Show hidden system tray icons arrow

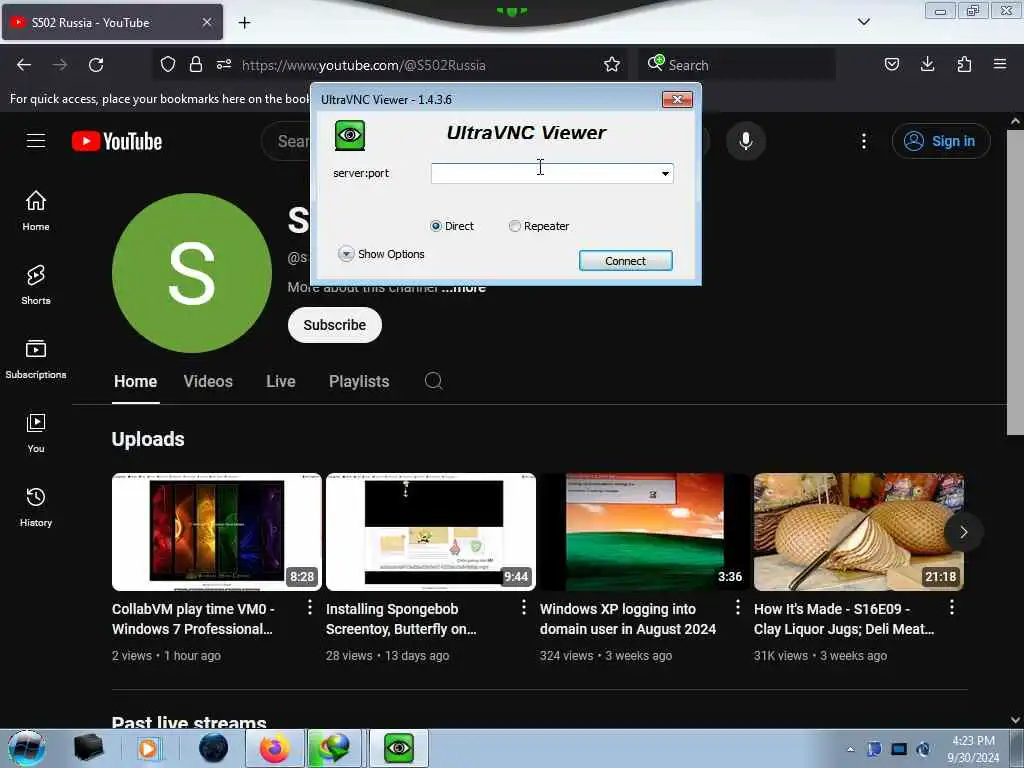coord(850,749)
